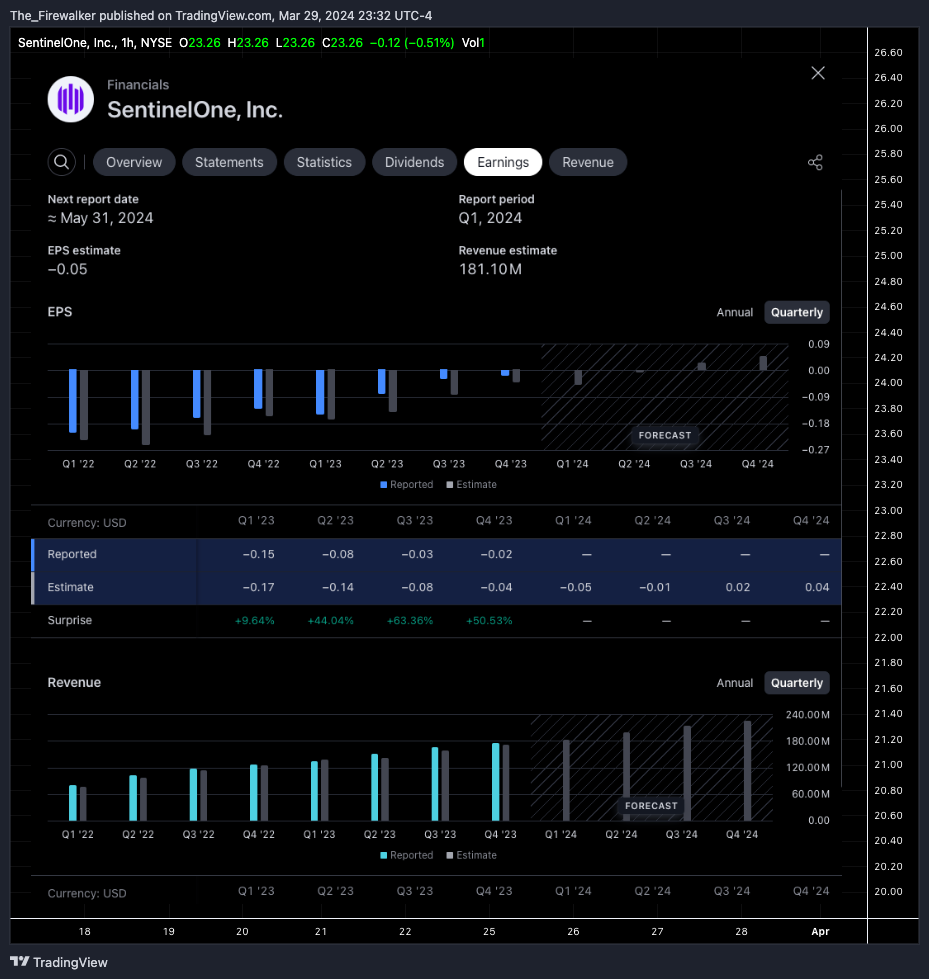
Task: Click the Q4 '23 reported value −0.02
Action: pos(496,554)
